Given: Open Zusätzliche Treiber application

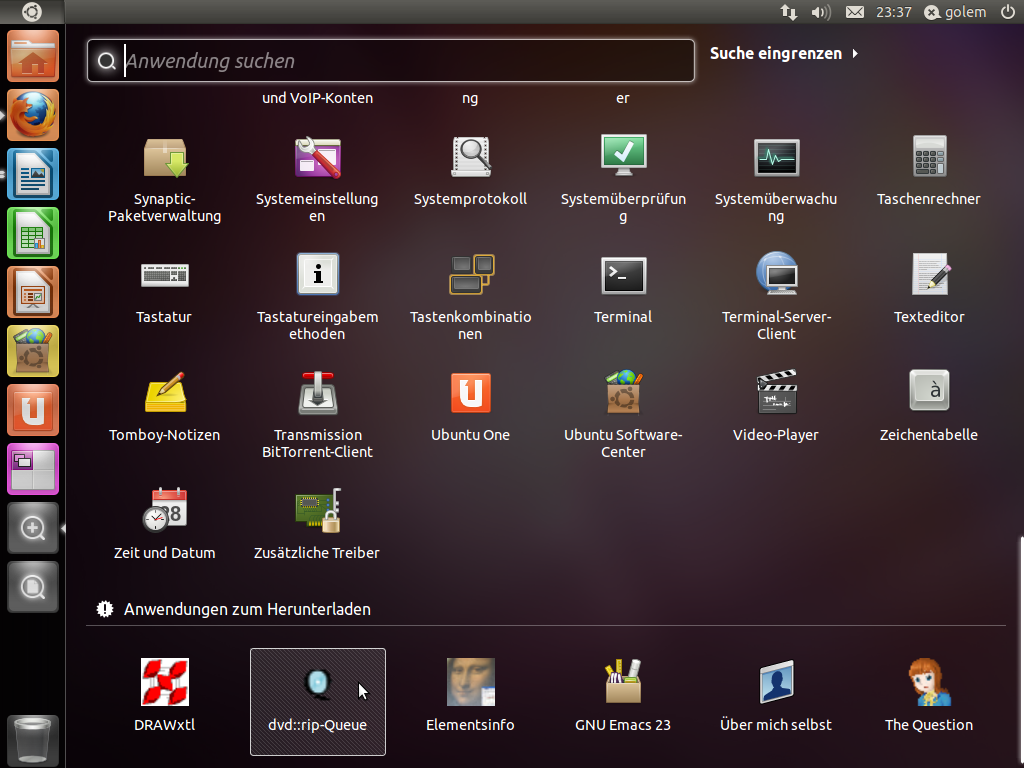Looking at the screenshot, I should tap(317, 512).
